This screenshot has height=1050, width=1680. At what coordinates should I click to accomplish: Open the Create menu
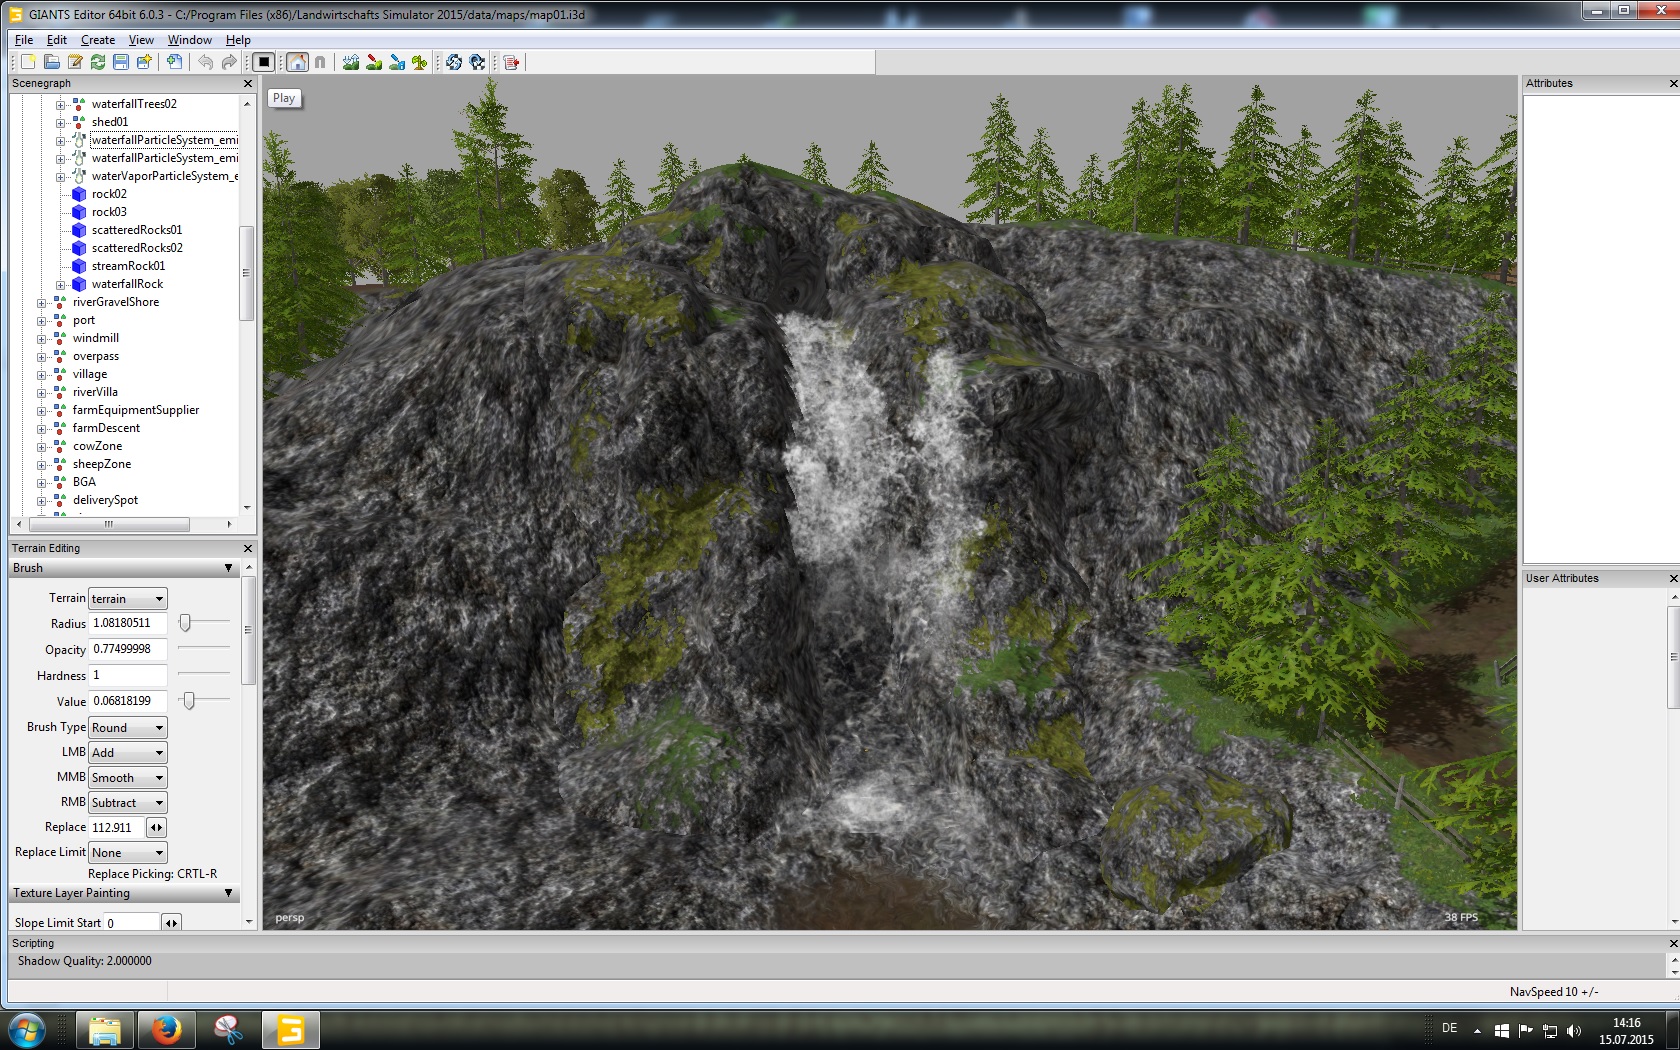coord(98,40)
